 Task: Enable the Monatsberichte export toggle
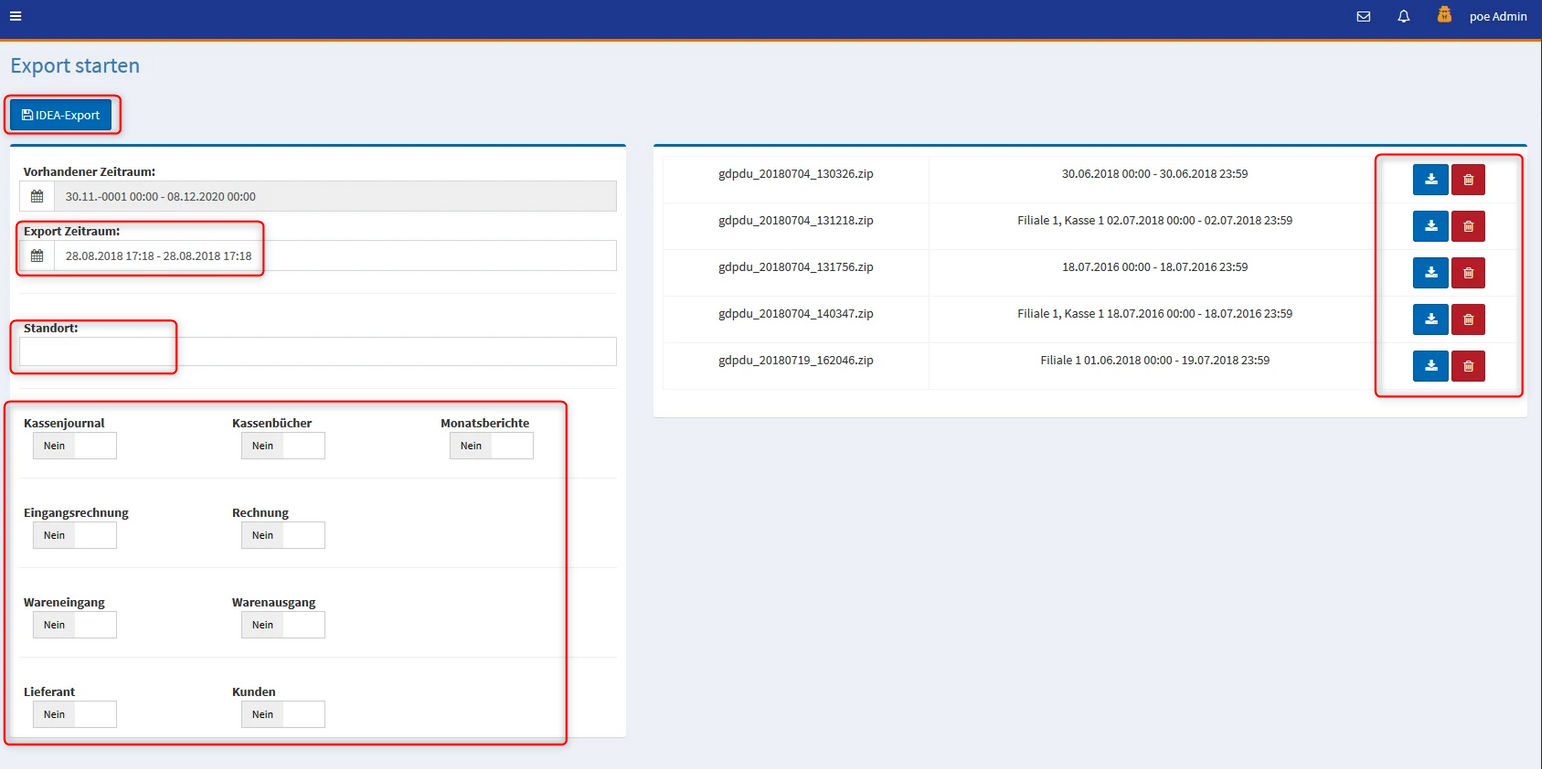pyautogui.click(x=491, y=446)
